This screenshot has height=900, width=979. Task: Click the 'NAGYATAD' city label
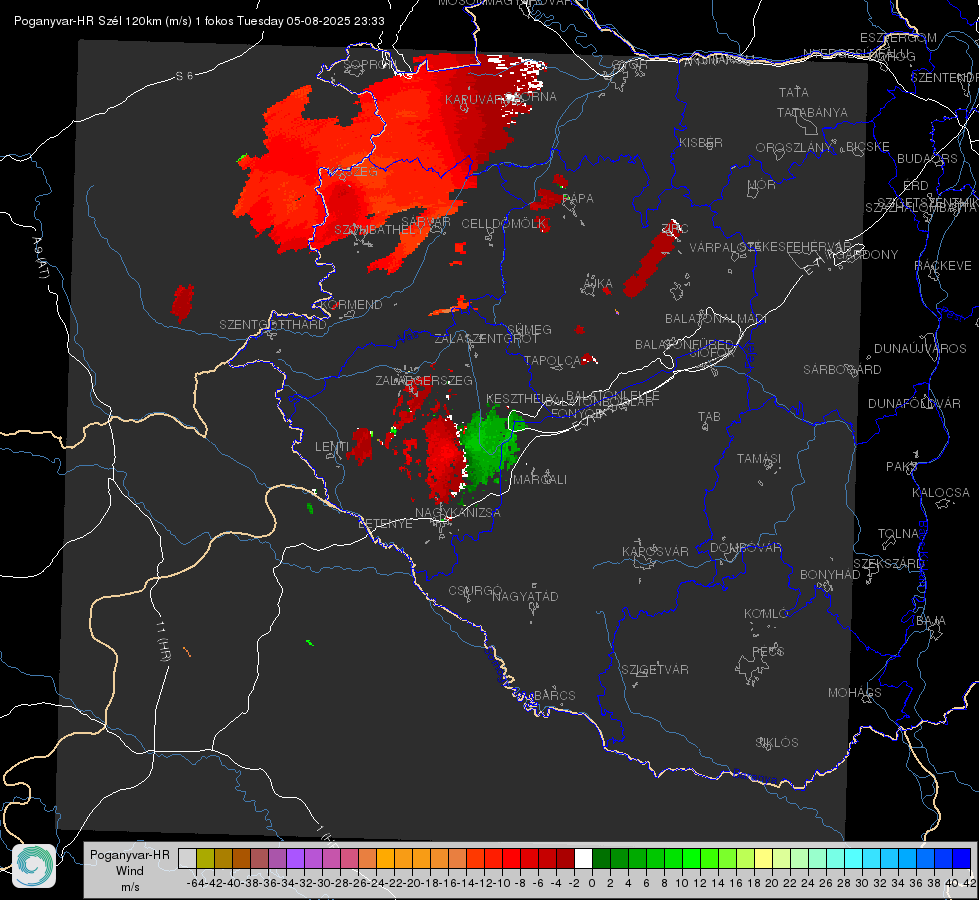point(525,596)
